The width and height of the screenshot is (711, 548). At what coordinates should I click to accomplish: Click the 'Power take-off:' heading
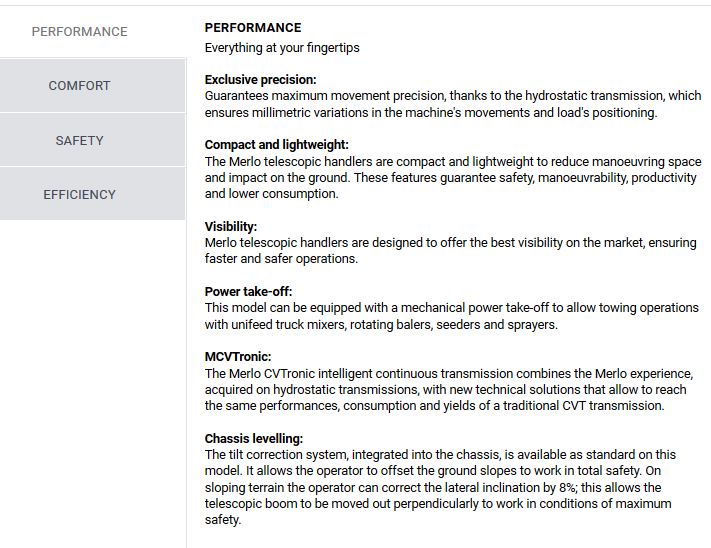tap(249, 292)
